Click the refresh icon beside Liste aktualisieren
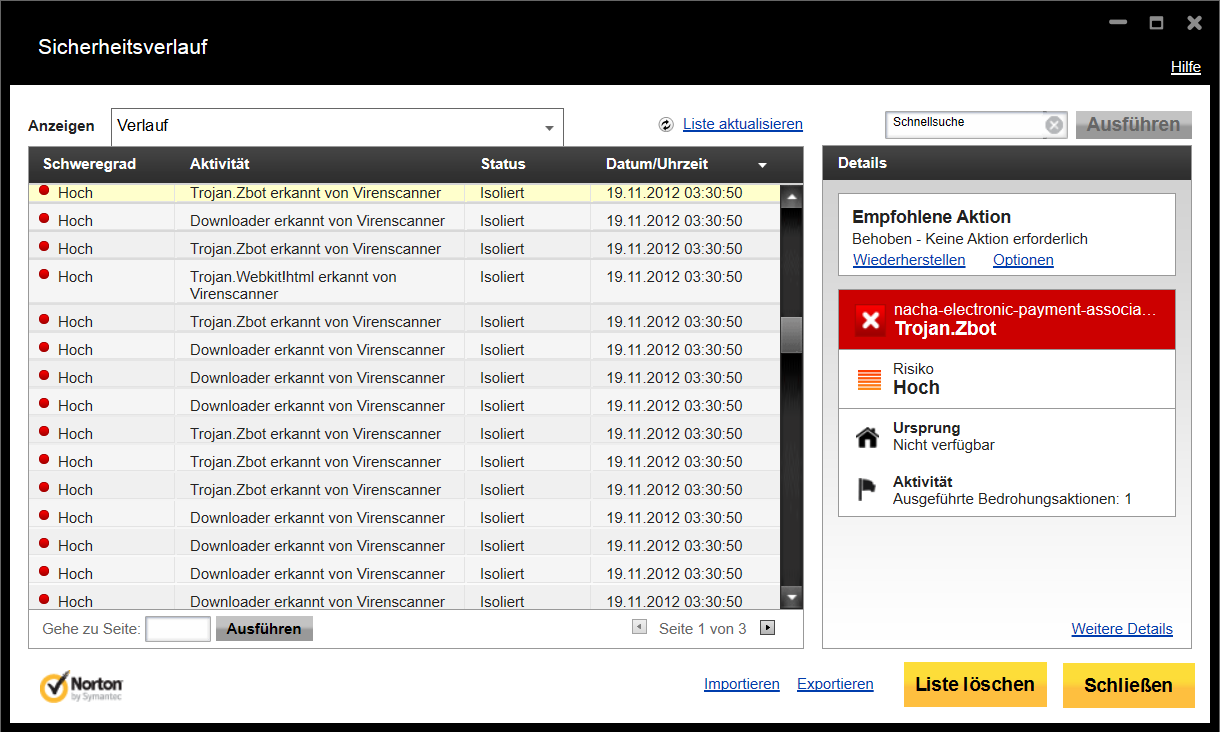 (x=666, y=125)
